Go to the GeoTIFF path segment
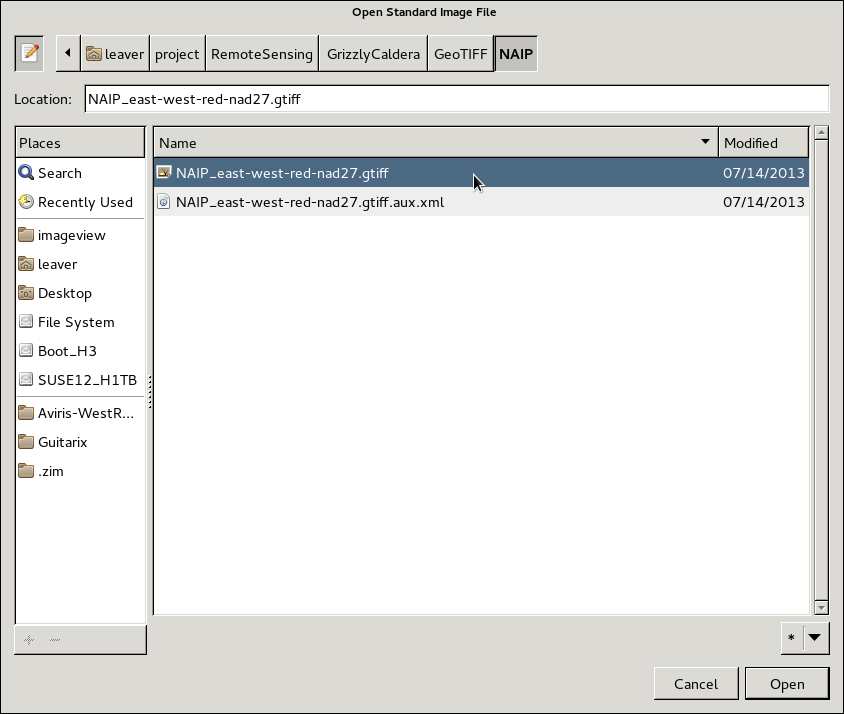844x714 pixels. click(x=461, y=53)
